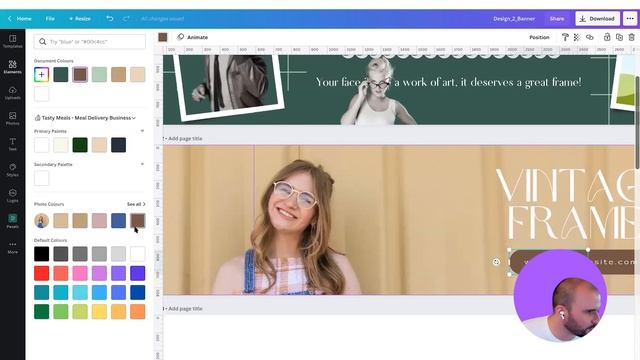Select navy Primary Palette swatch
This screenshot has width=640, height=360.
118,145
